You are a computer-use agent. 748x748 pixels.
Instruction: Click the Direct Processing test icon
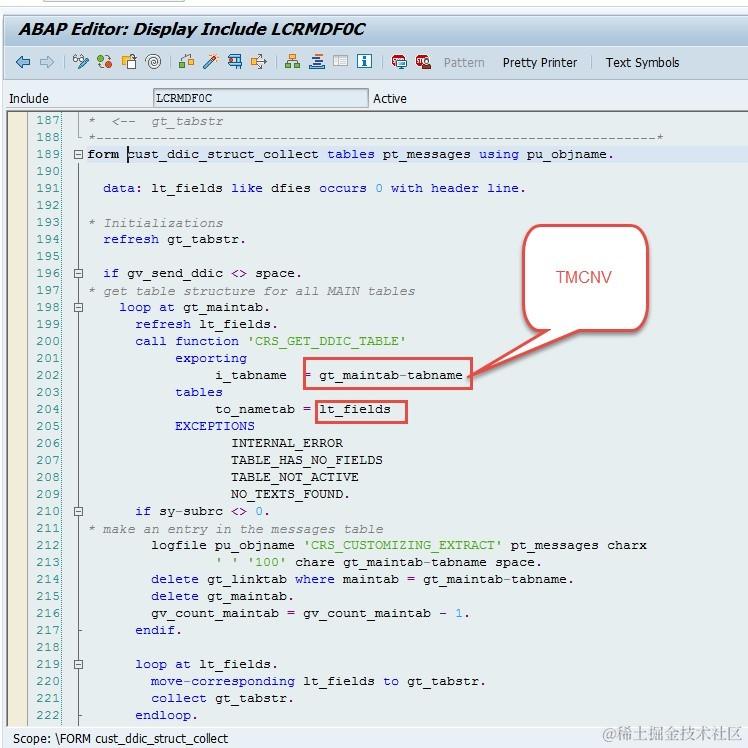tap(235, 62)
